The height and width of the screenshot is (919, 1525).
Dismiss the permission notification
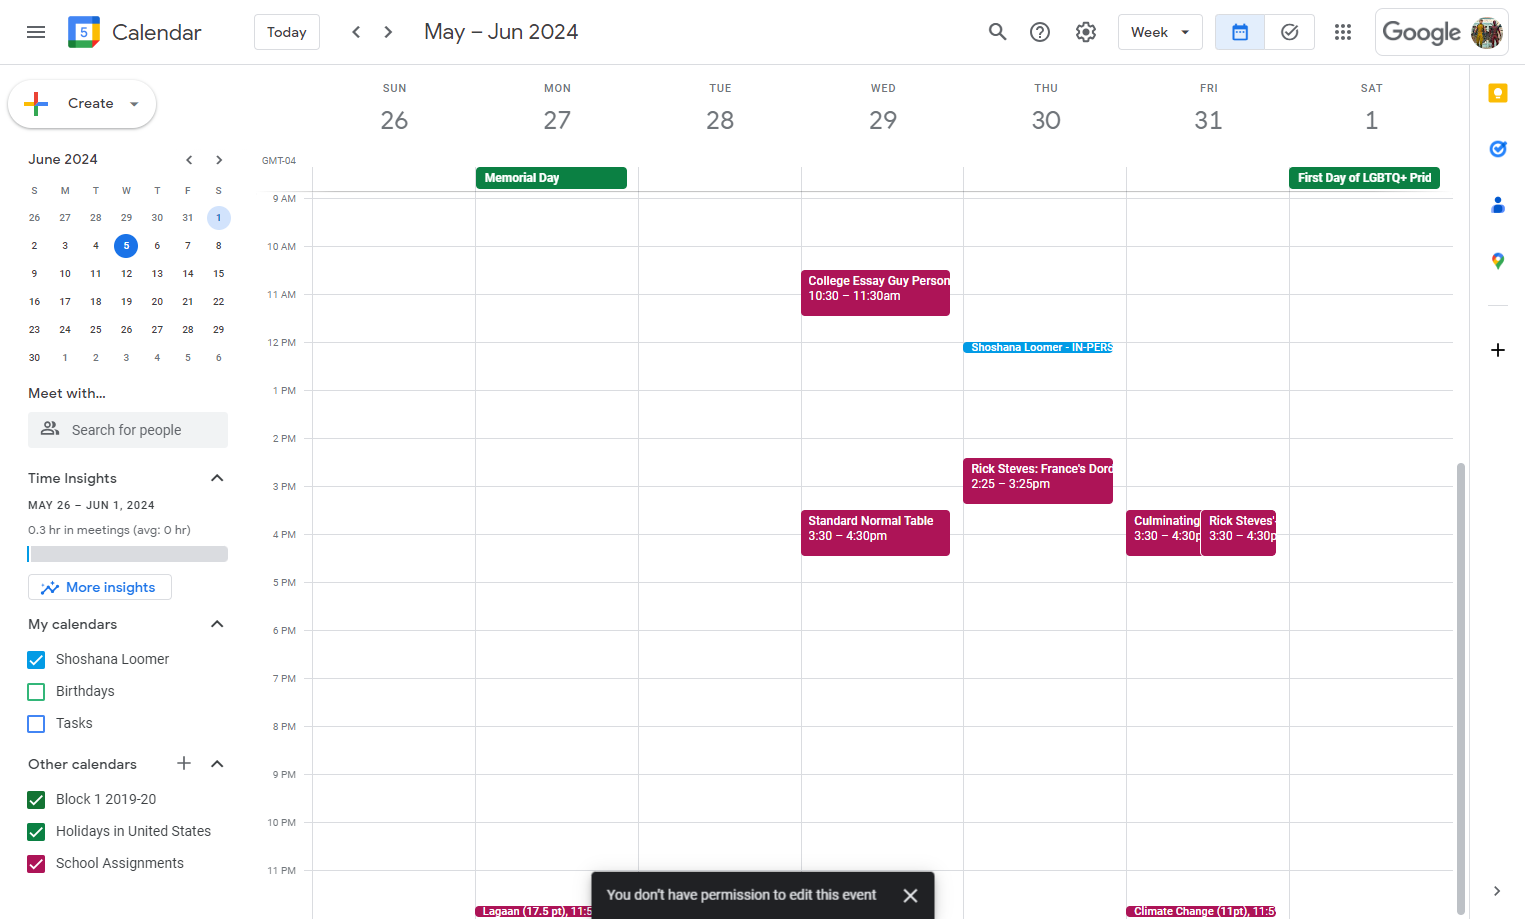point(910,895)
